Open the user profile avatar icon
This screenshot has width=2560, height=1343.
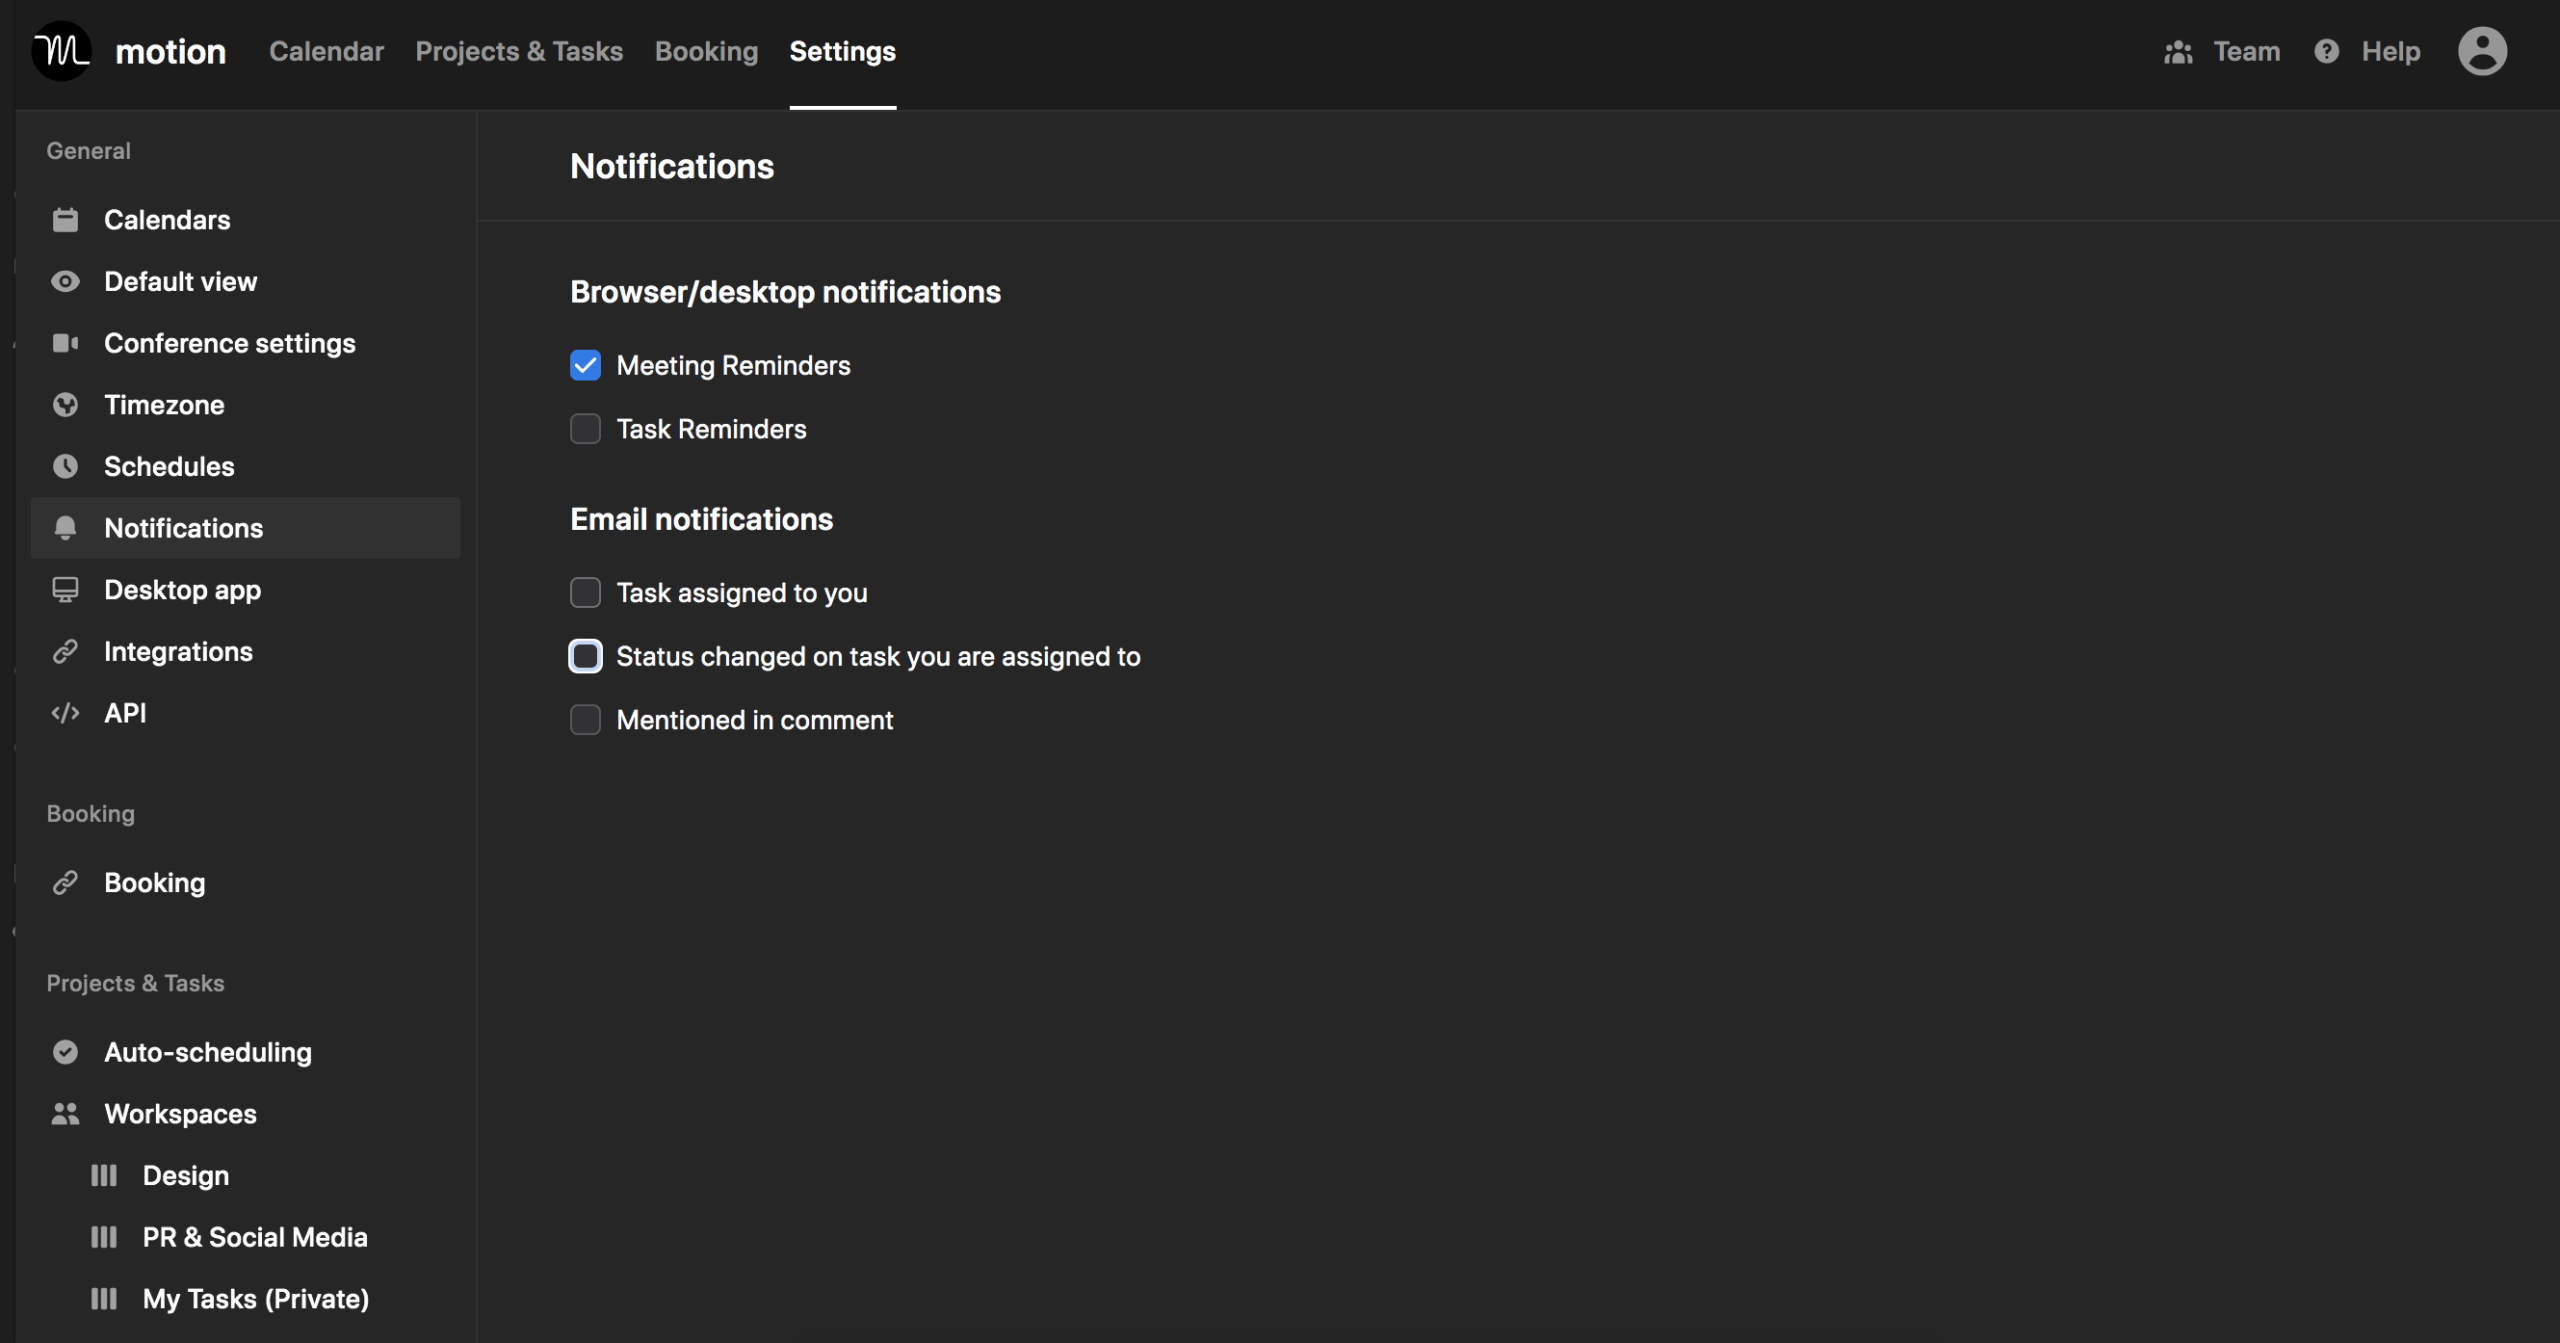(2482, 51)
